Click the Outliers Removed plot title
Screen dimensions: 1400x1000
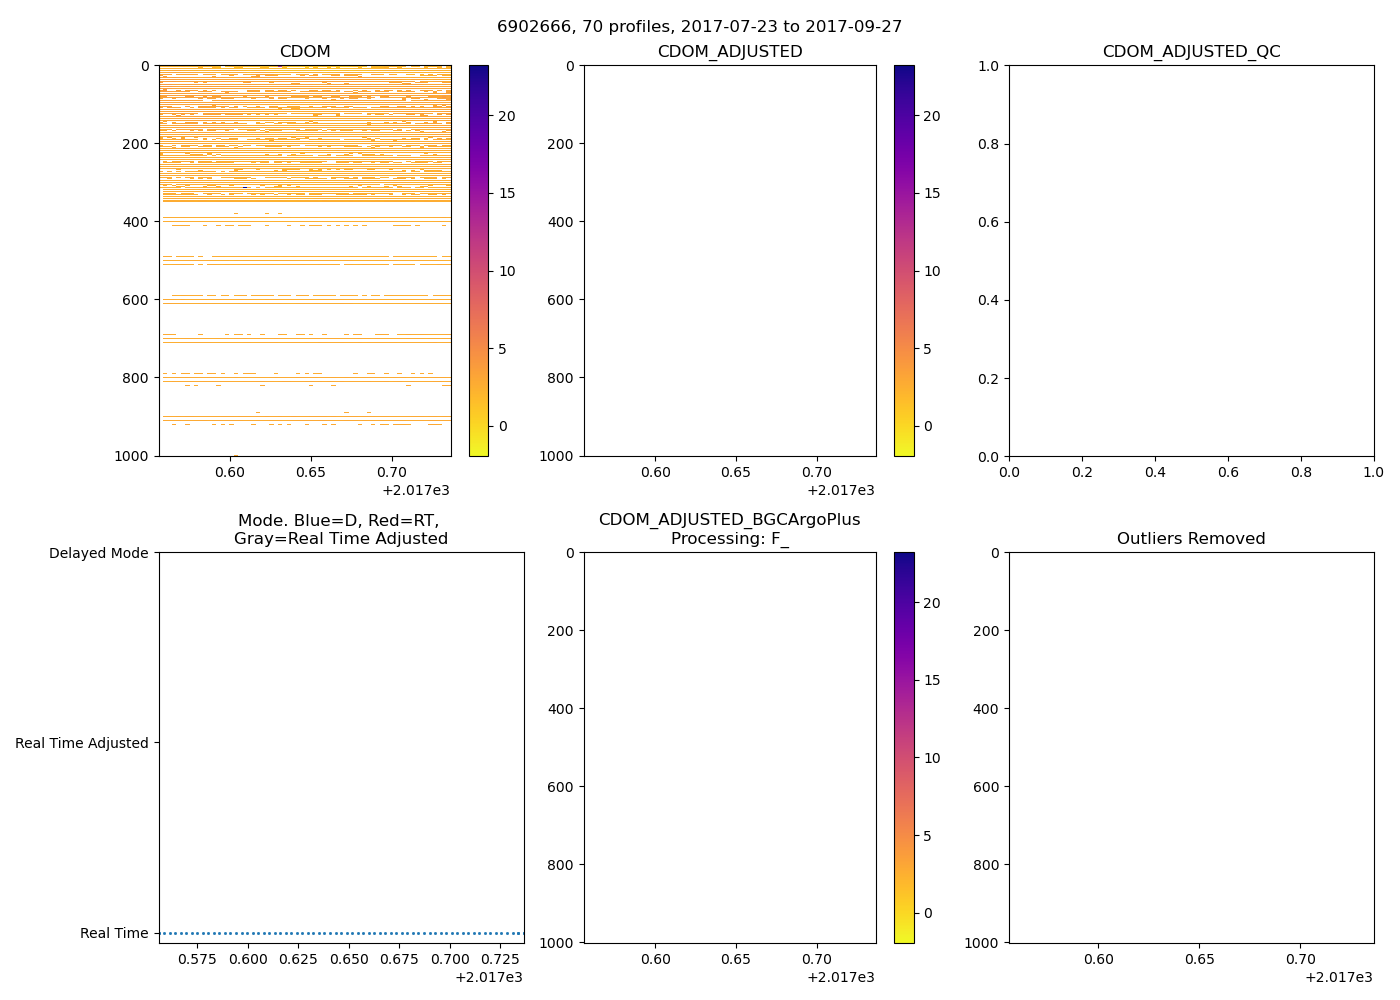[x=1191, y=539]
